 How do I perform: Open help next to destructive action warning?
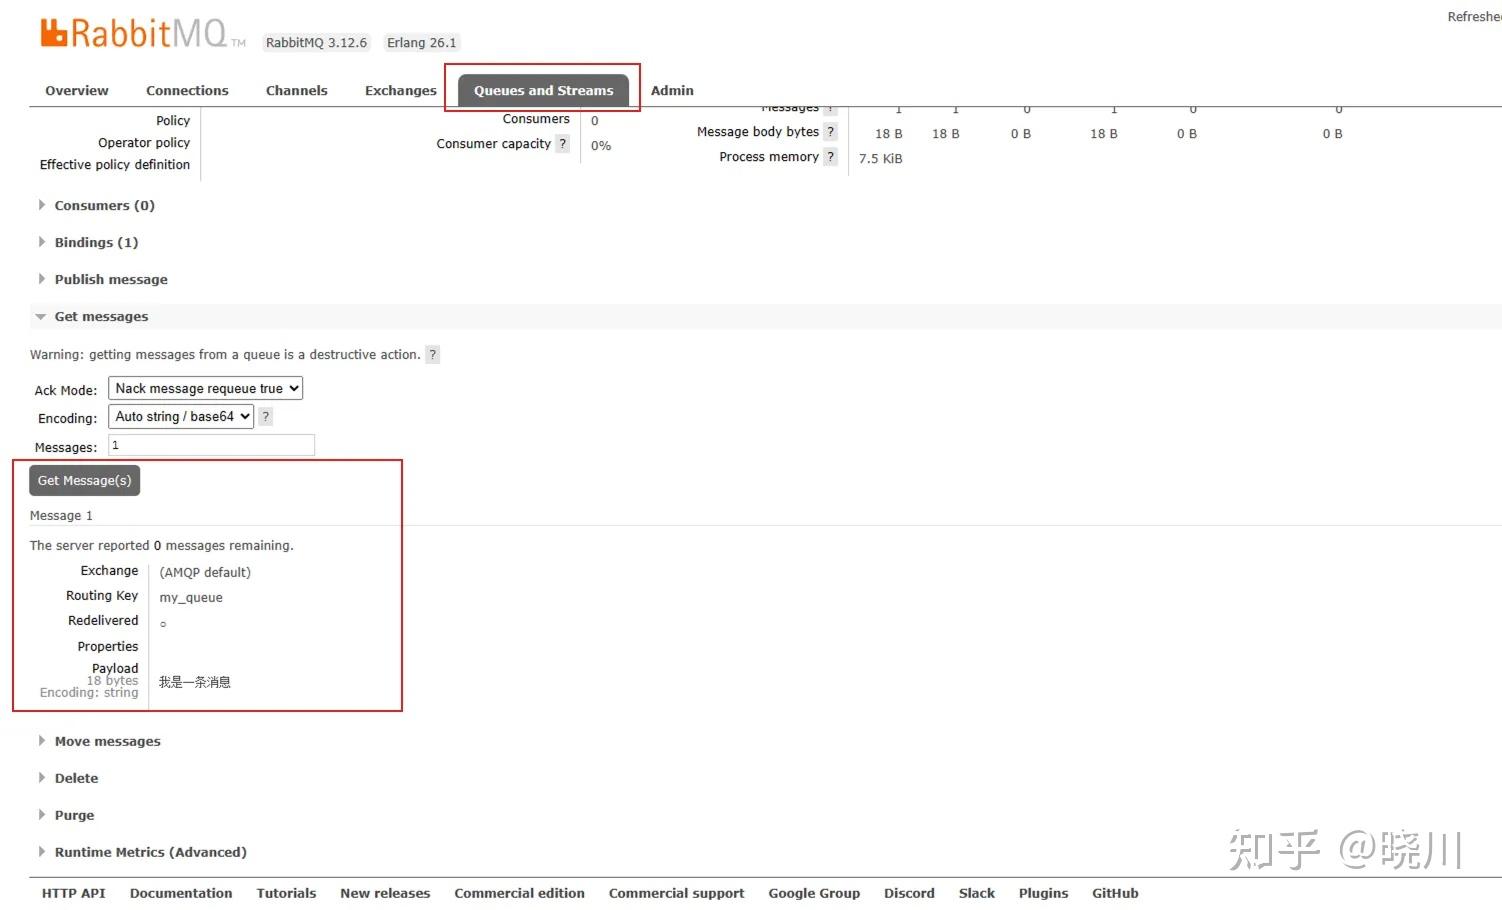coord(432,355)
